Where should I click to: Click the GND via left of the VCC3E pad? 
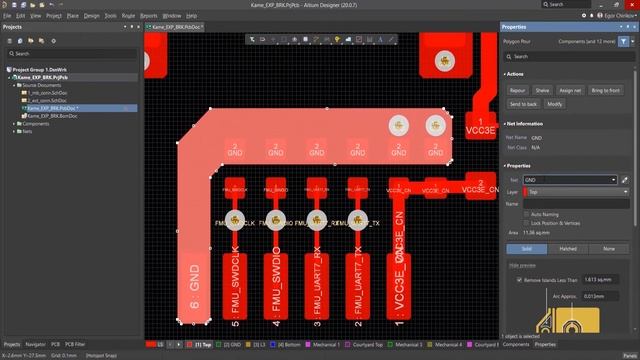coord(436,125)
